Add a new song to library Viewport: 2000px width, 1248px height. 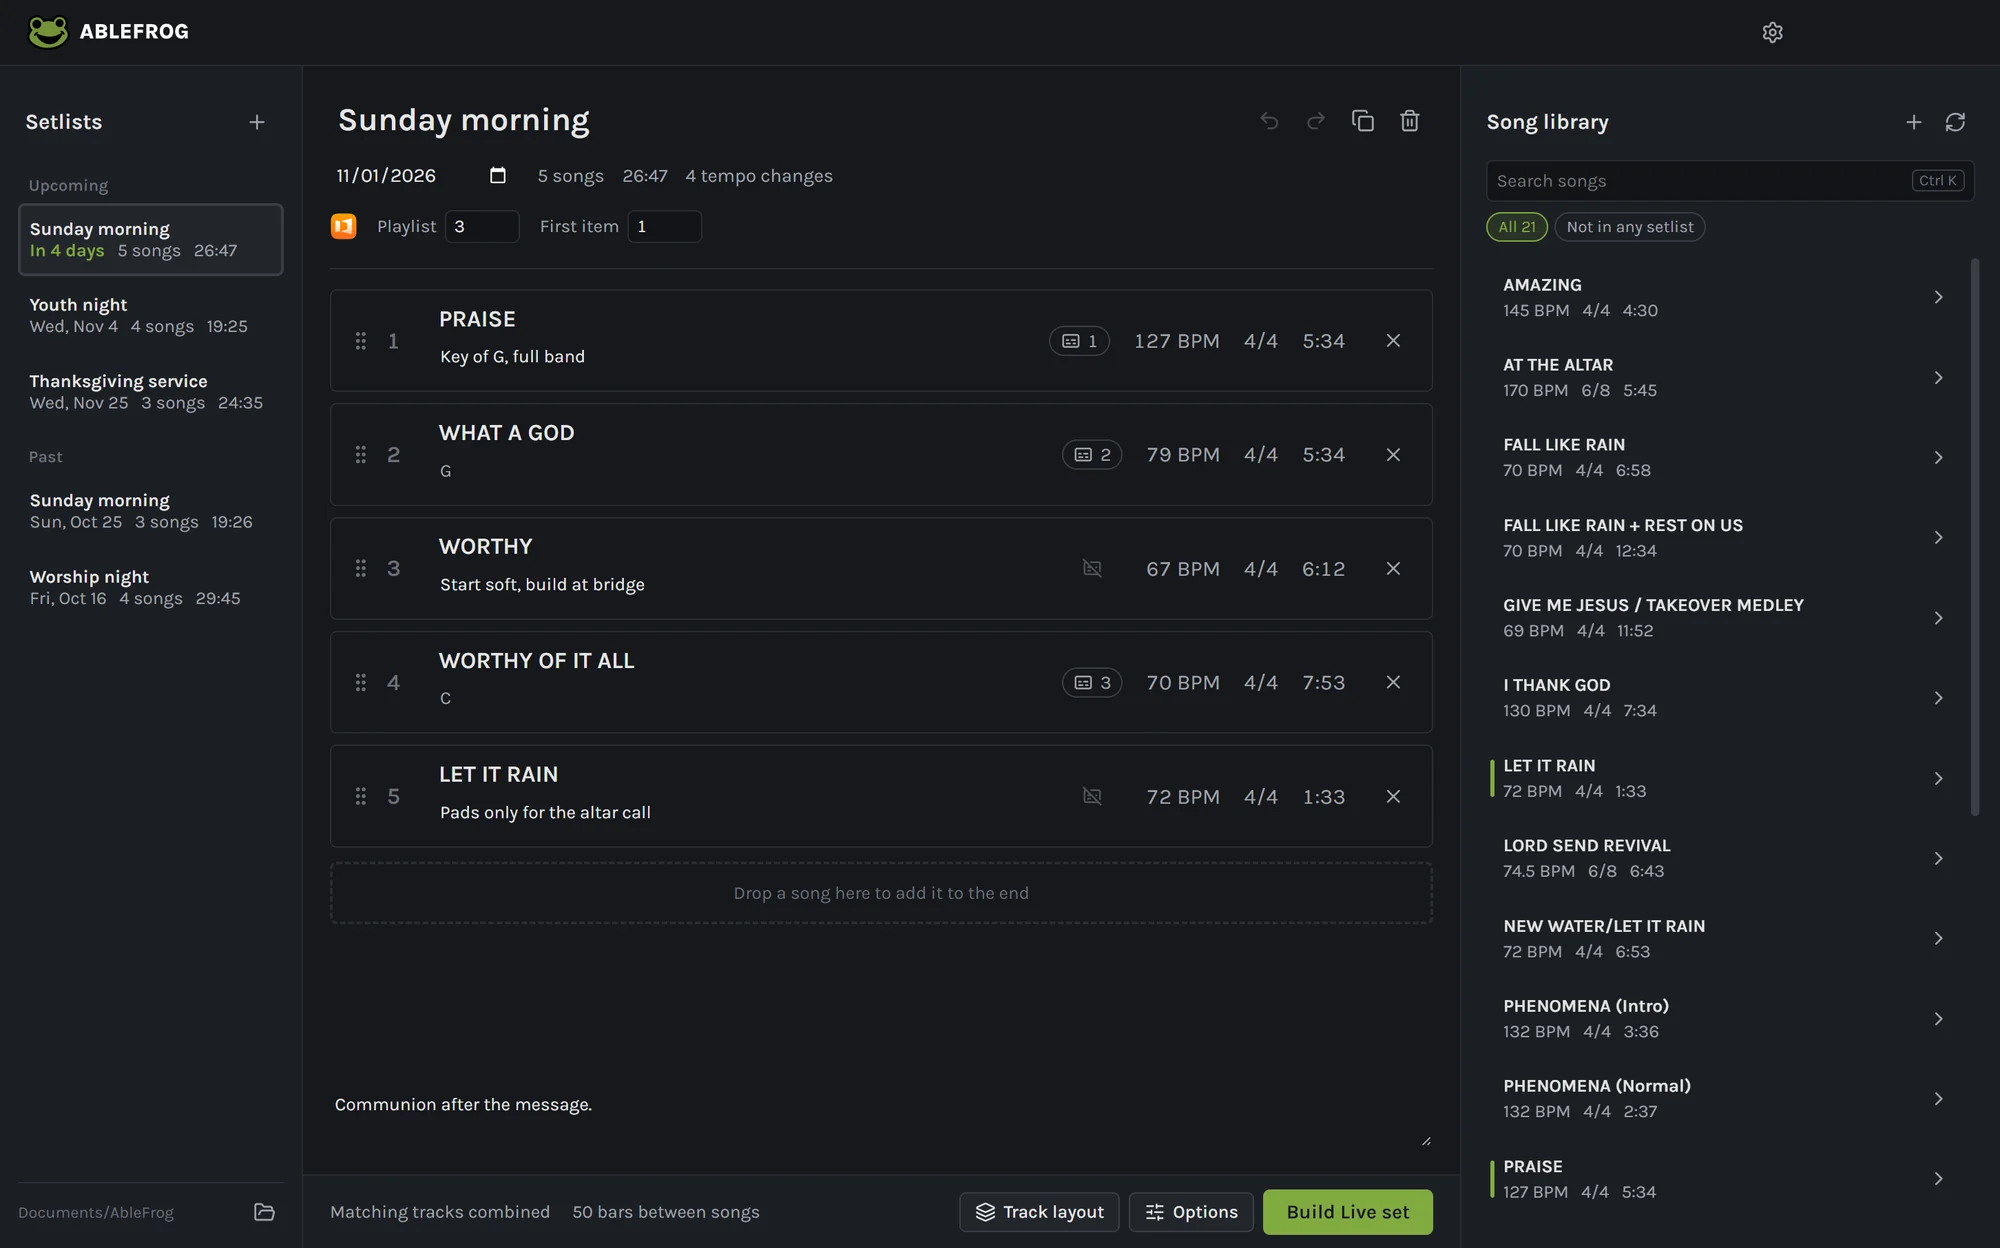pyautogui.click(x=1913, y=122)
